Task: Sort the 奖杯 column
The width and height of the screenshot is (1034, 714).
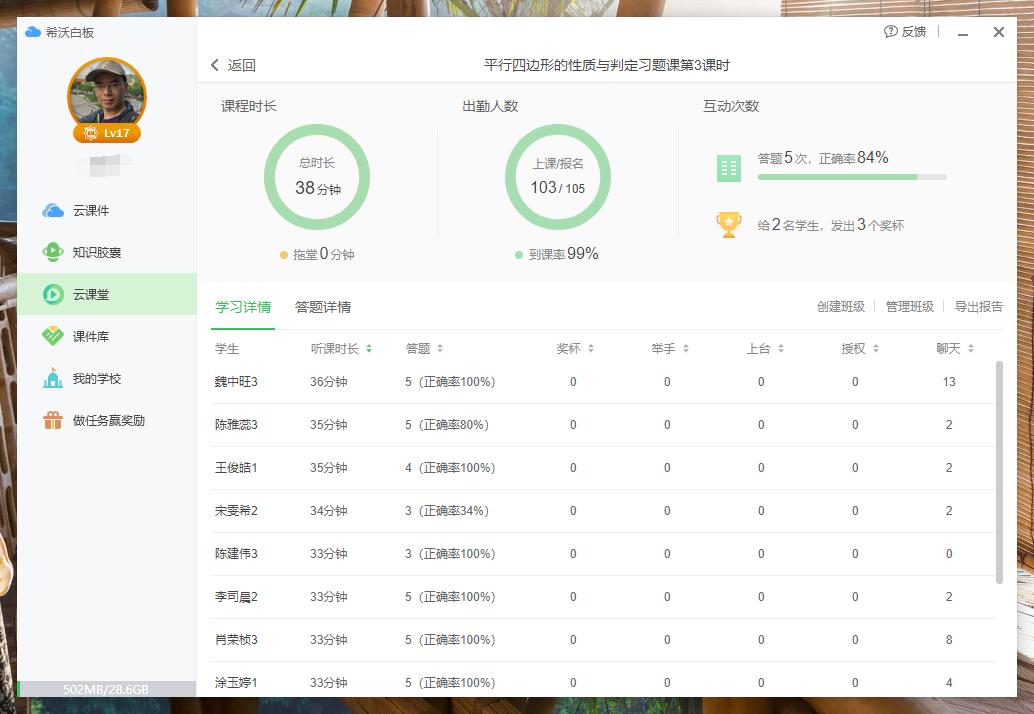Action: point(570,349)
